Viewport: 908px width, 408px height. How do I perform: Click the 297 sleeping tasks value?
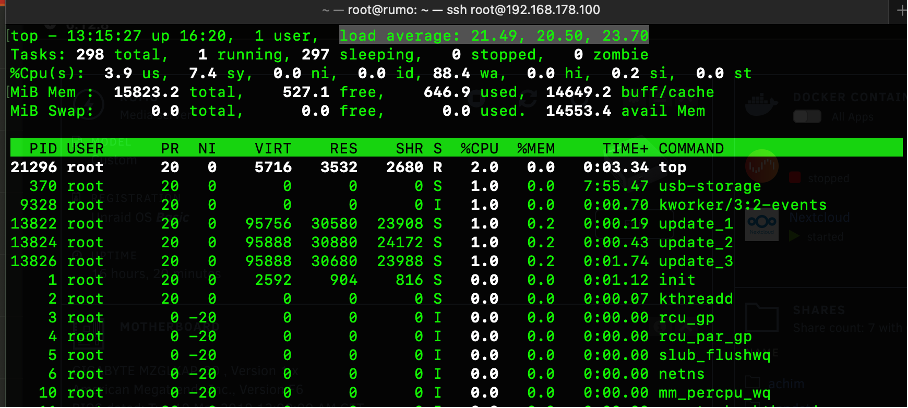coord(316,55)
